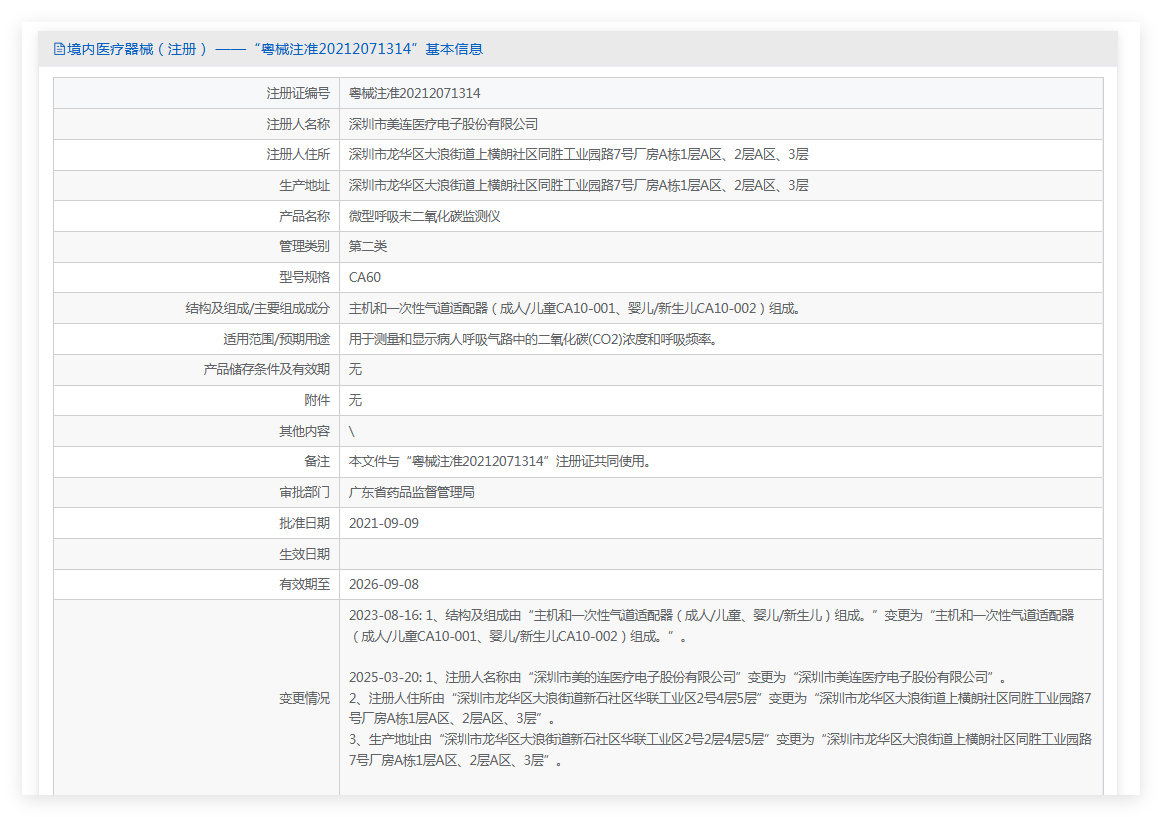Viewport: 1162px width, 817px height.
Task: Click the 适用范围/预期用途 label
Action: (x=276, y=339)
